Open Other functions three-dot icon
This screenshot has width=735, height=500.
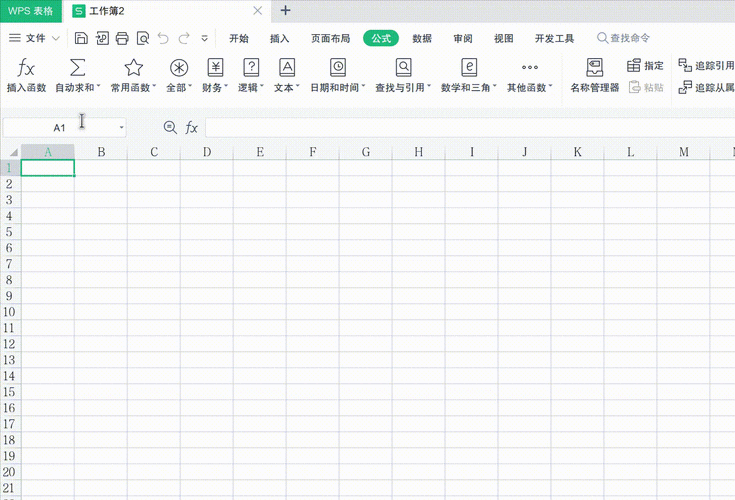530,67
